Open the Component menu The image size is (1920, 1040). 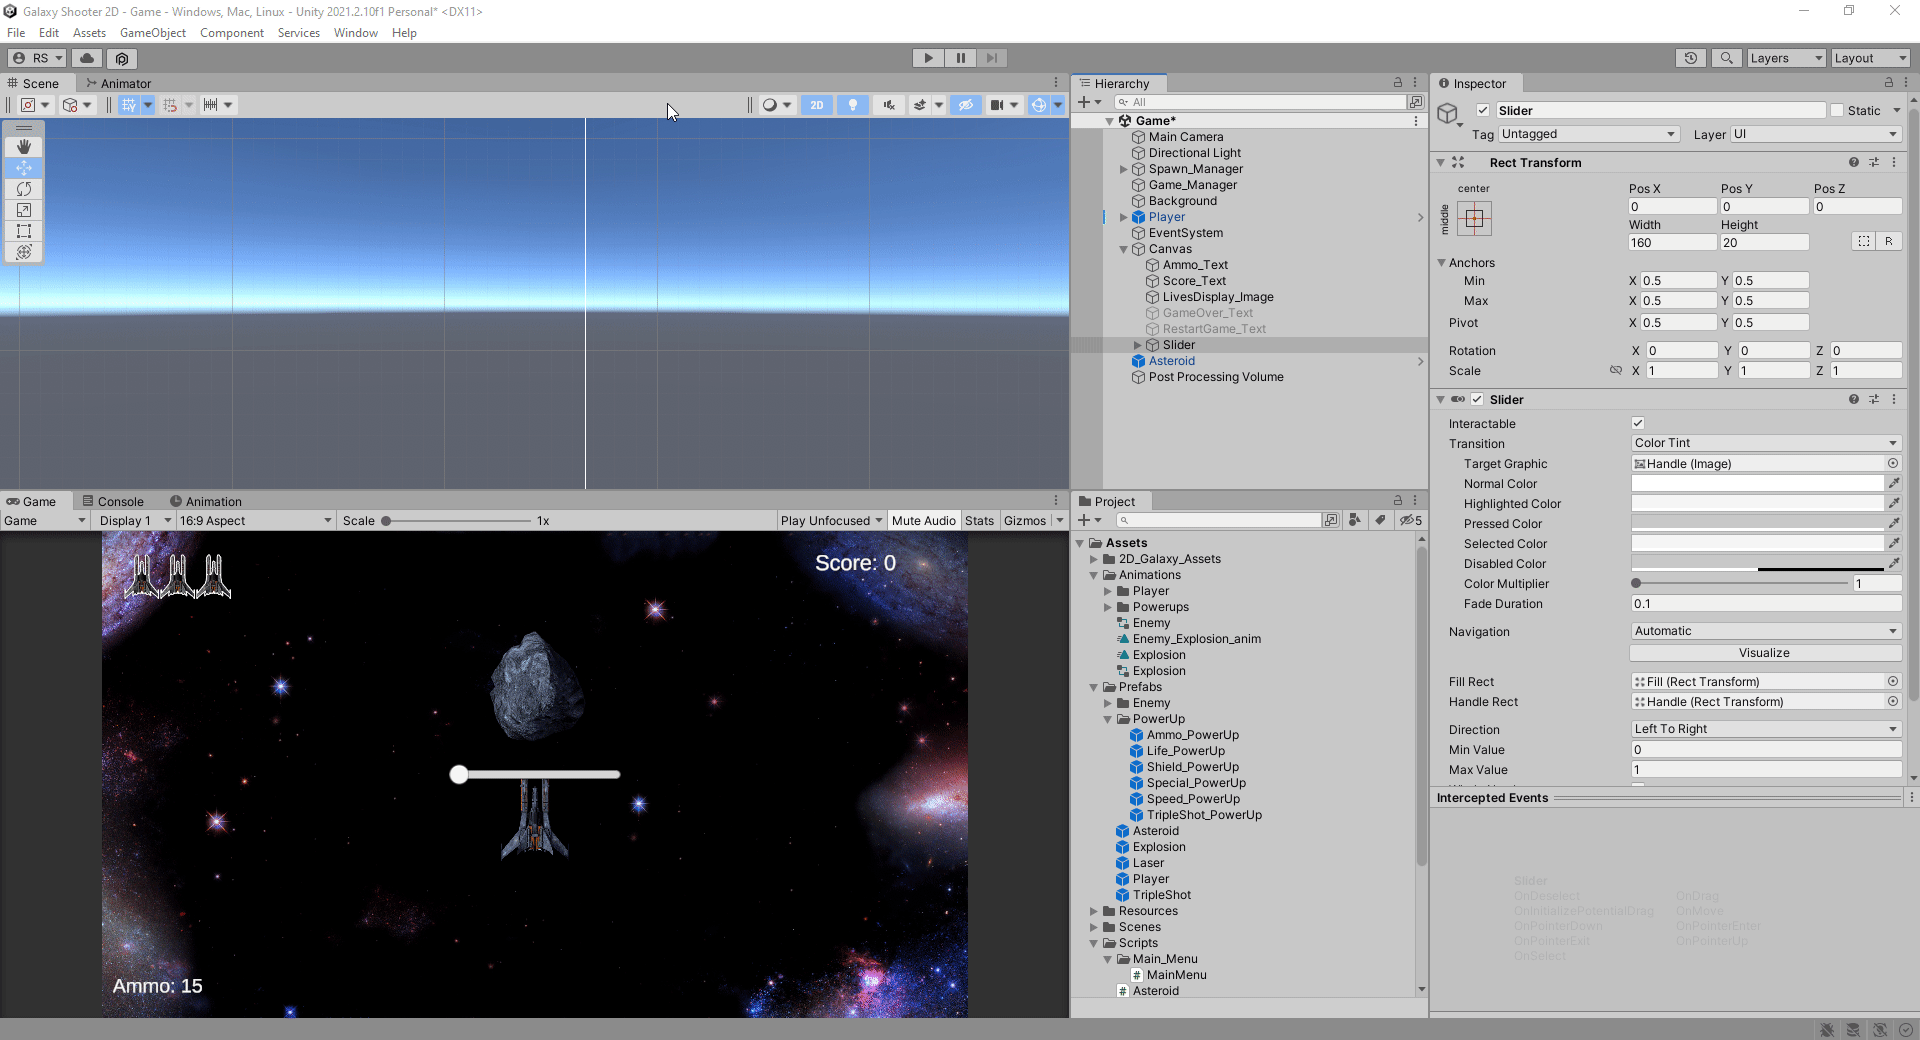(232, 33)
